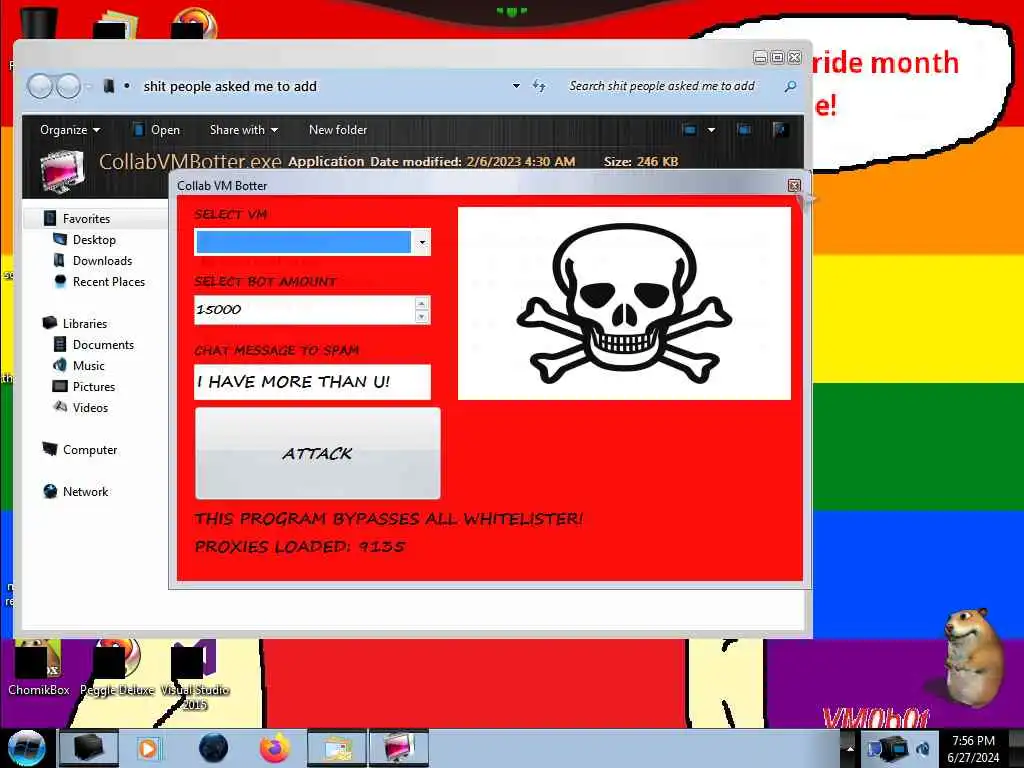Screen dimensions: 1024x768
Task: Open the media player taskbar icon
Action: (148, 748)
